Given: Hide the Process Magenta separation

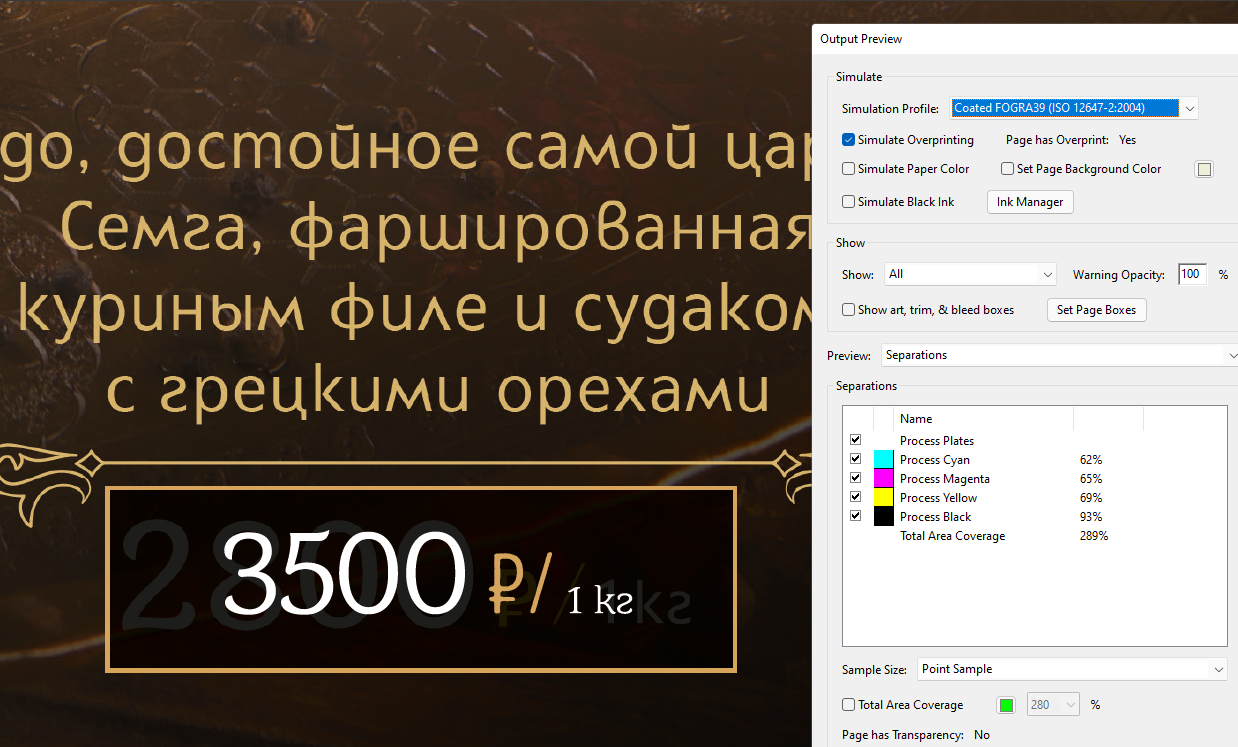Looking at the screenshot, I should (855, 477).
